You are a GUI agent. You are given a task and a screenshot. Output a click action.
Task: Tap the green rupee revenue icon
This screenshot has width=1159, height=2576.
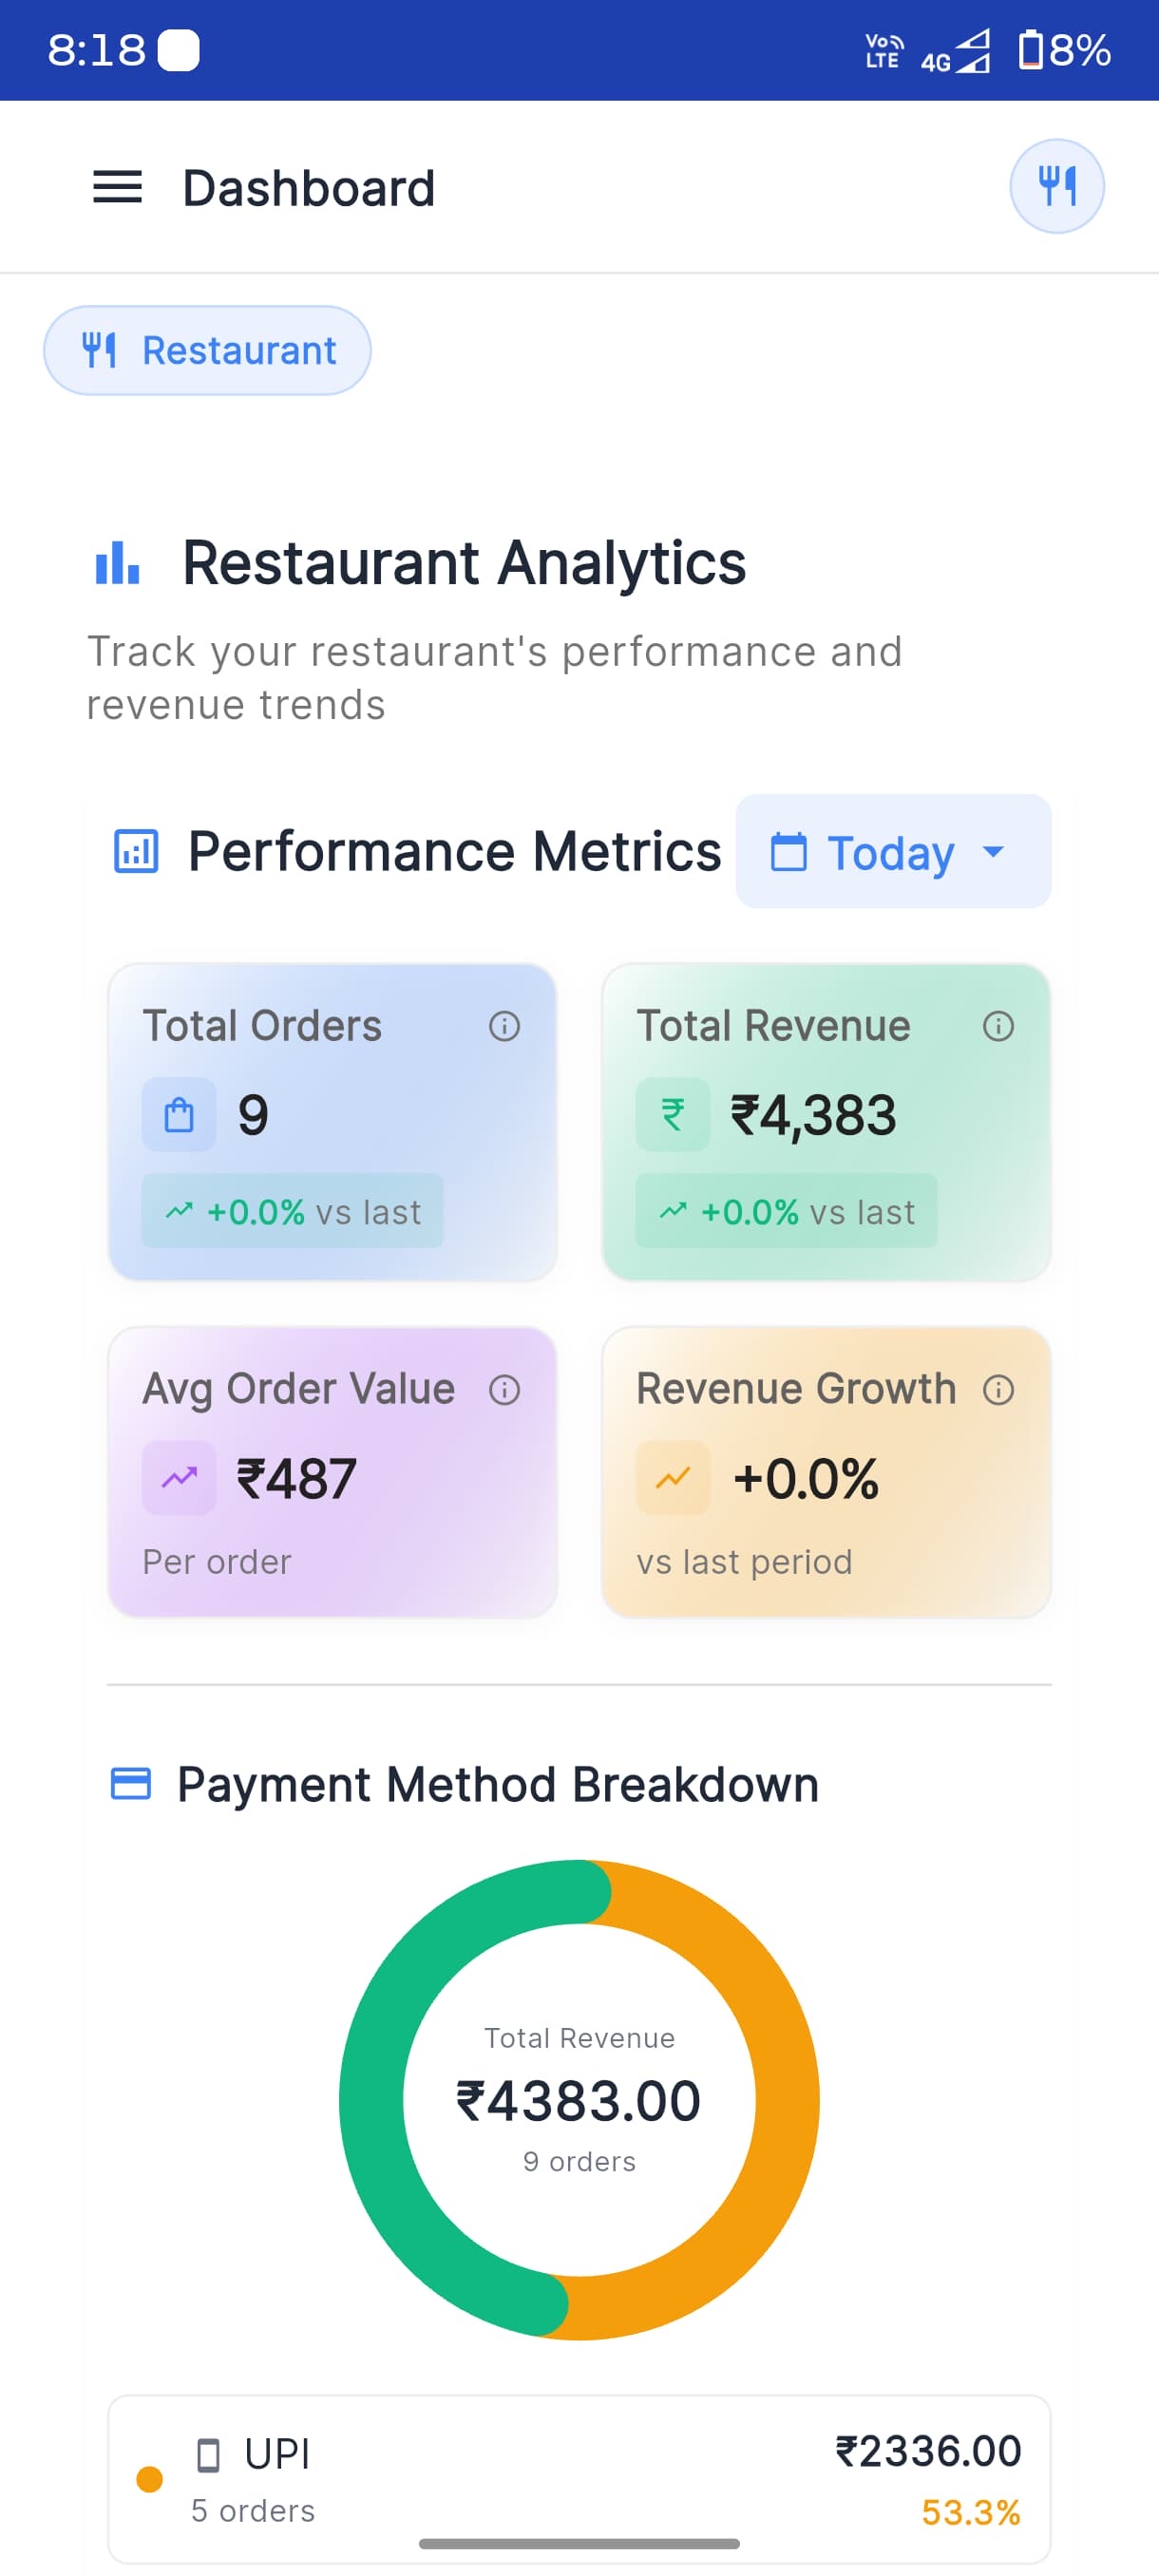pos(673,1114)
